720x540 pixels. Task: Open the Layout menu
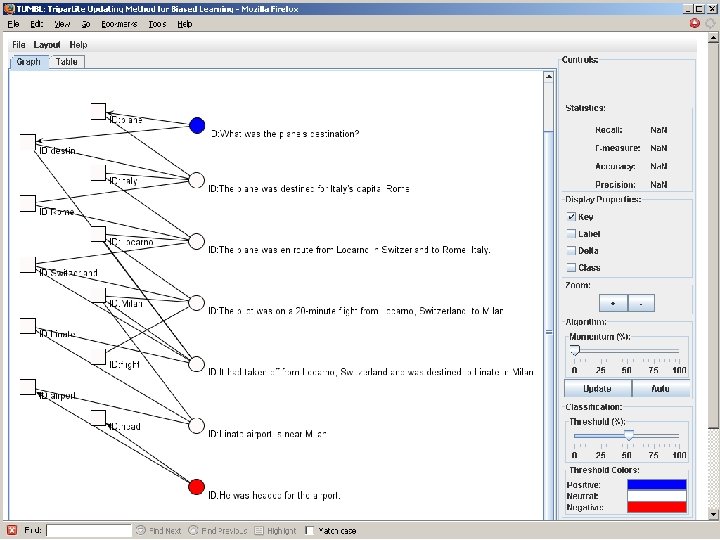(47, 45)
